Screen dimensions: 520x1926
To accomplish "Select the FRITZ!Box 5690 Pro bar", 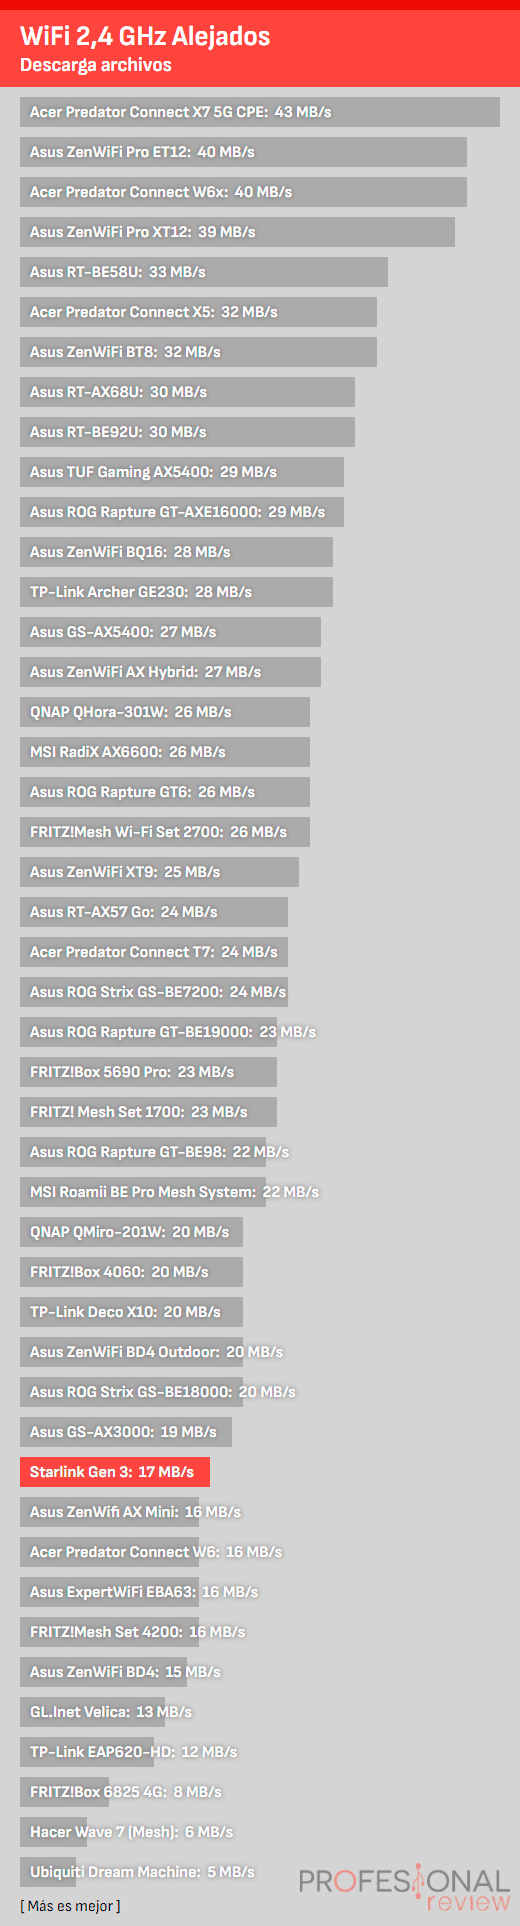I will point(148,1072).
